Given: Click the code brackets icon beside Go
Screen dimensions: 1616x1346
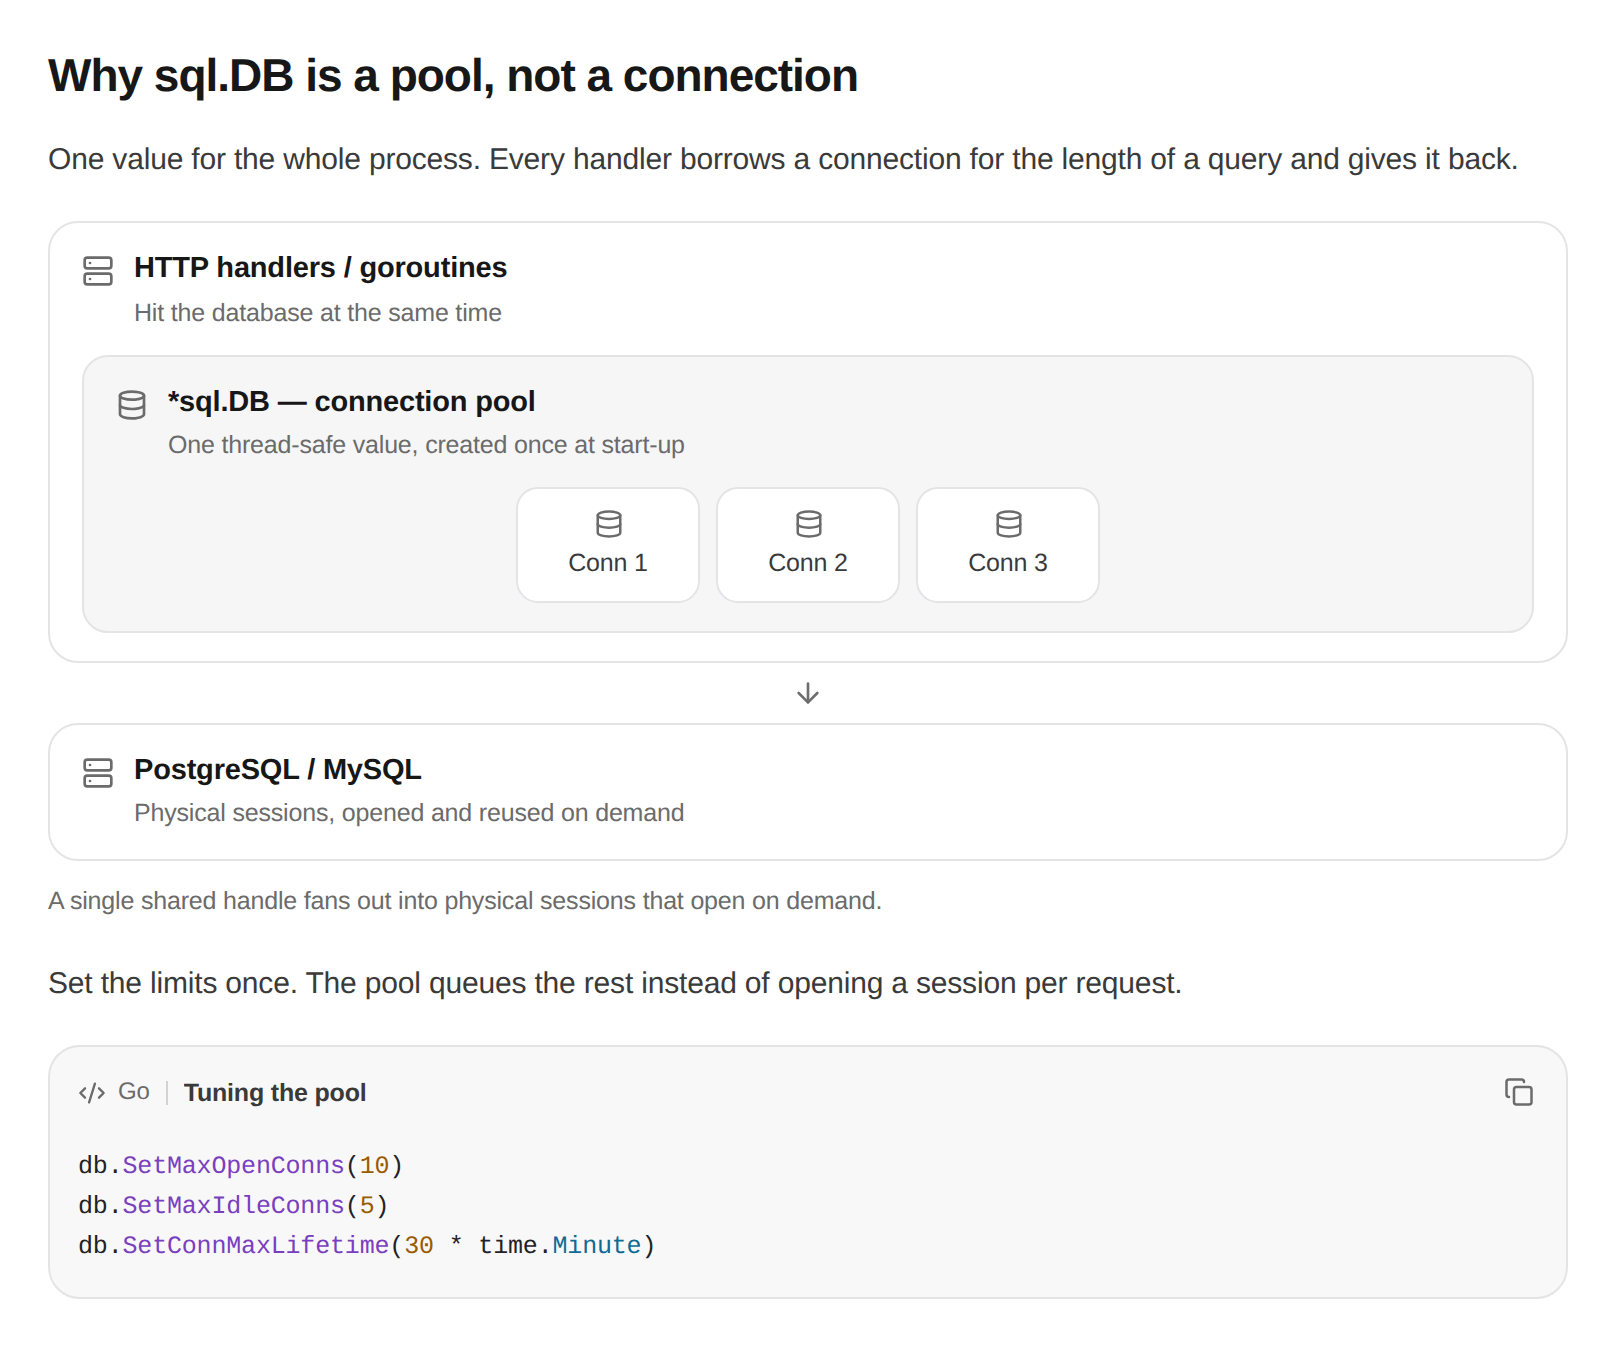Looking at the screenshot, I should click(x=92, y=1092).
